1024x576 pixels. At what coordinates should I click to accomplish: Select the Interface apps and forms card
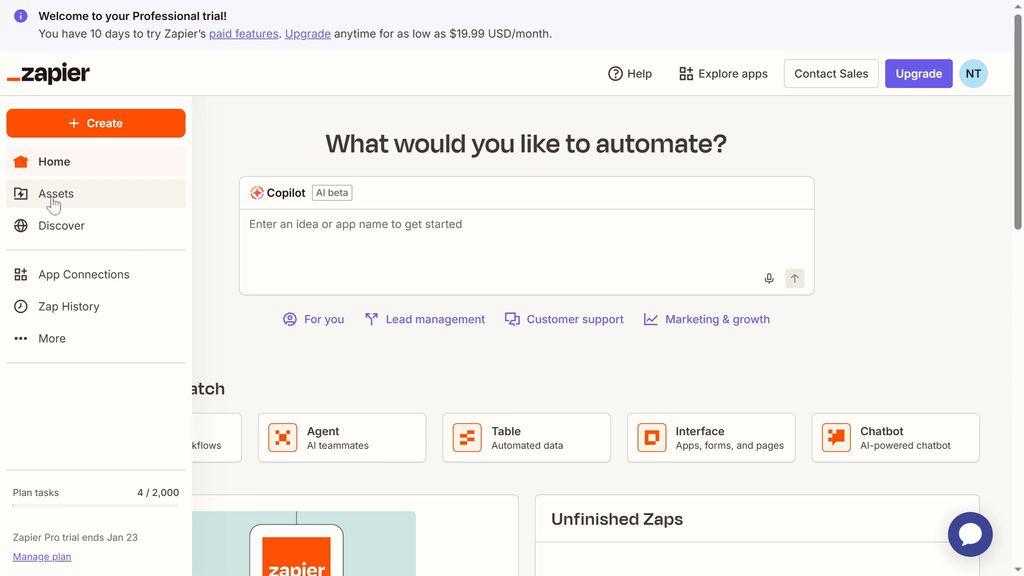click(711, 438)
